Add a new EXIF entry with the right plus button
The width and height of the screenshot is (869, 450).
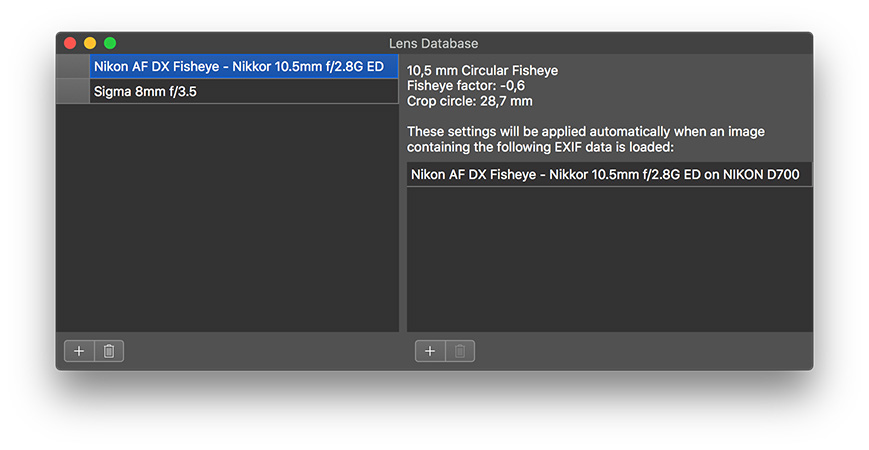click(430, 351)
